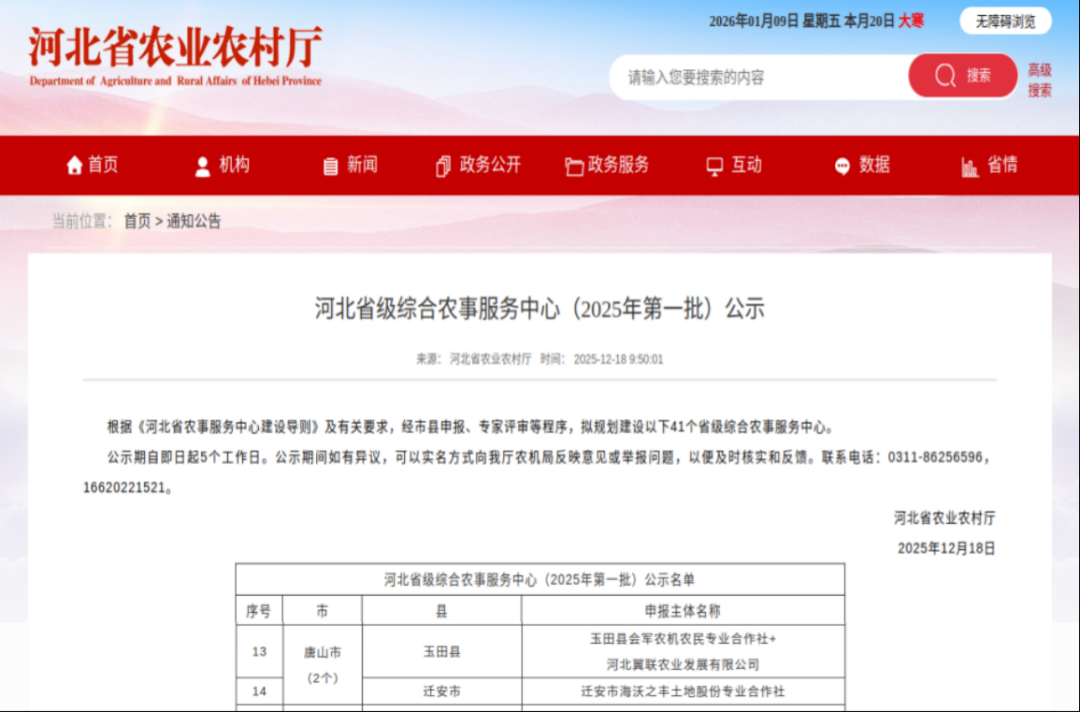Click the person icon beside 机构
Viewport: 1080px width, 712px height.
[203, 166]
